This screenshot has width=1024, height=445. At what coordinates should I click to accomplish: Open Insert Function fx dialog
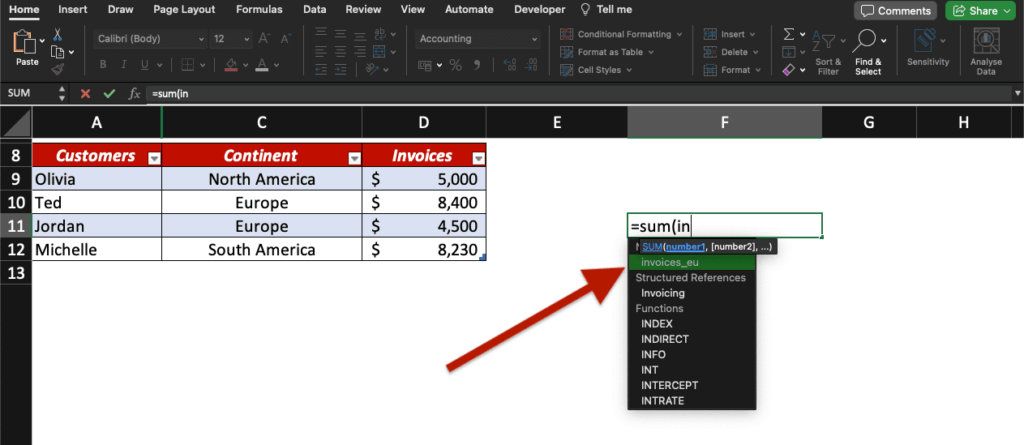[134, 93]
